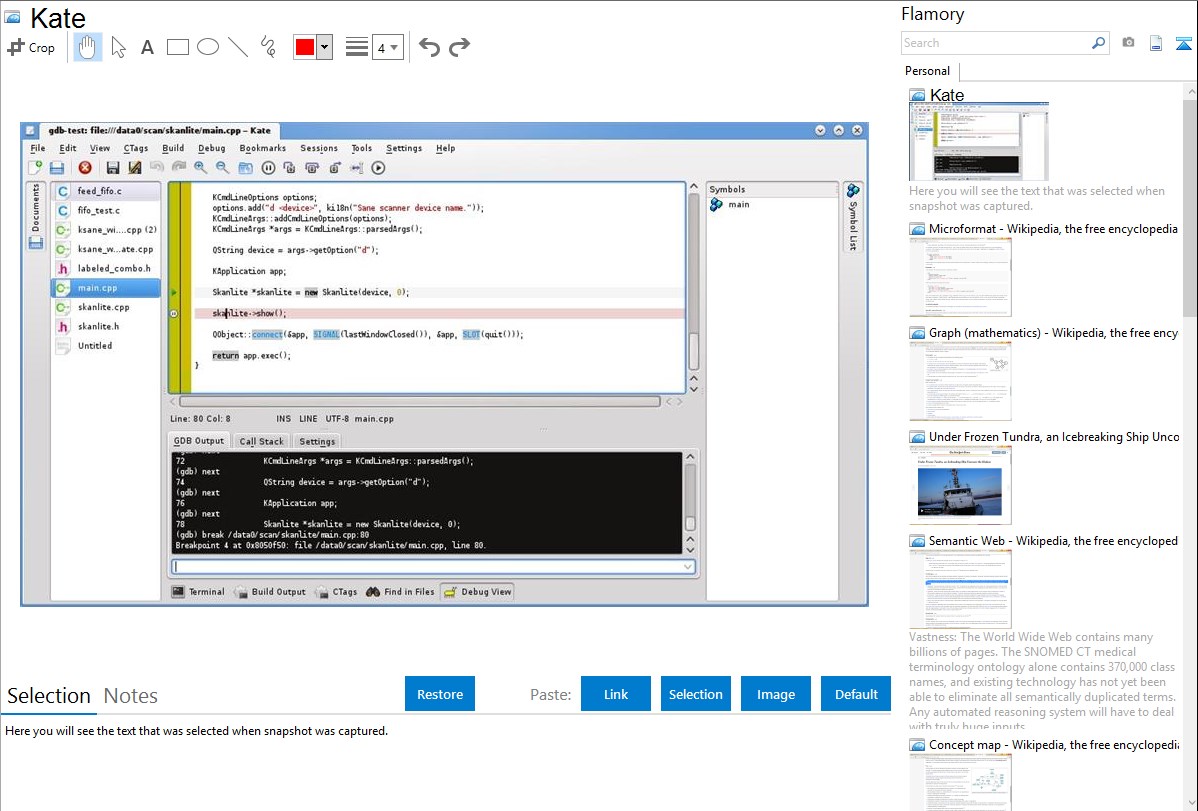Click the Concept map snapshot title
The image size is (1198, 811).
(1054, 745)
